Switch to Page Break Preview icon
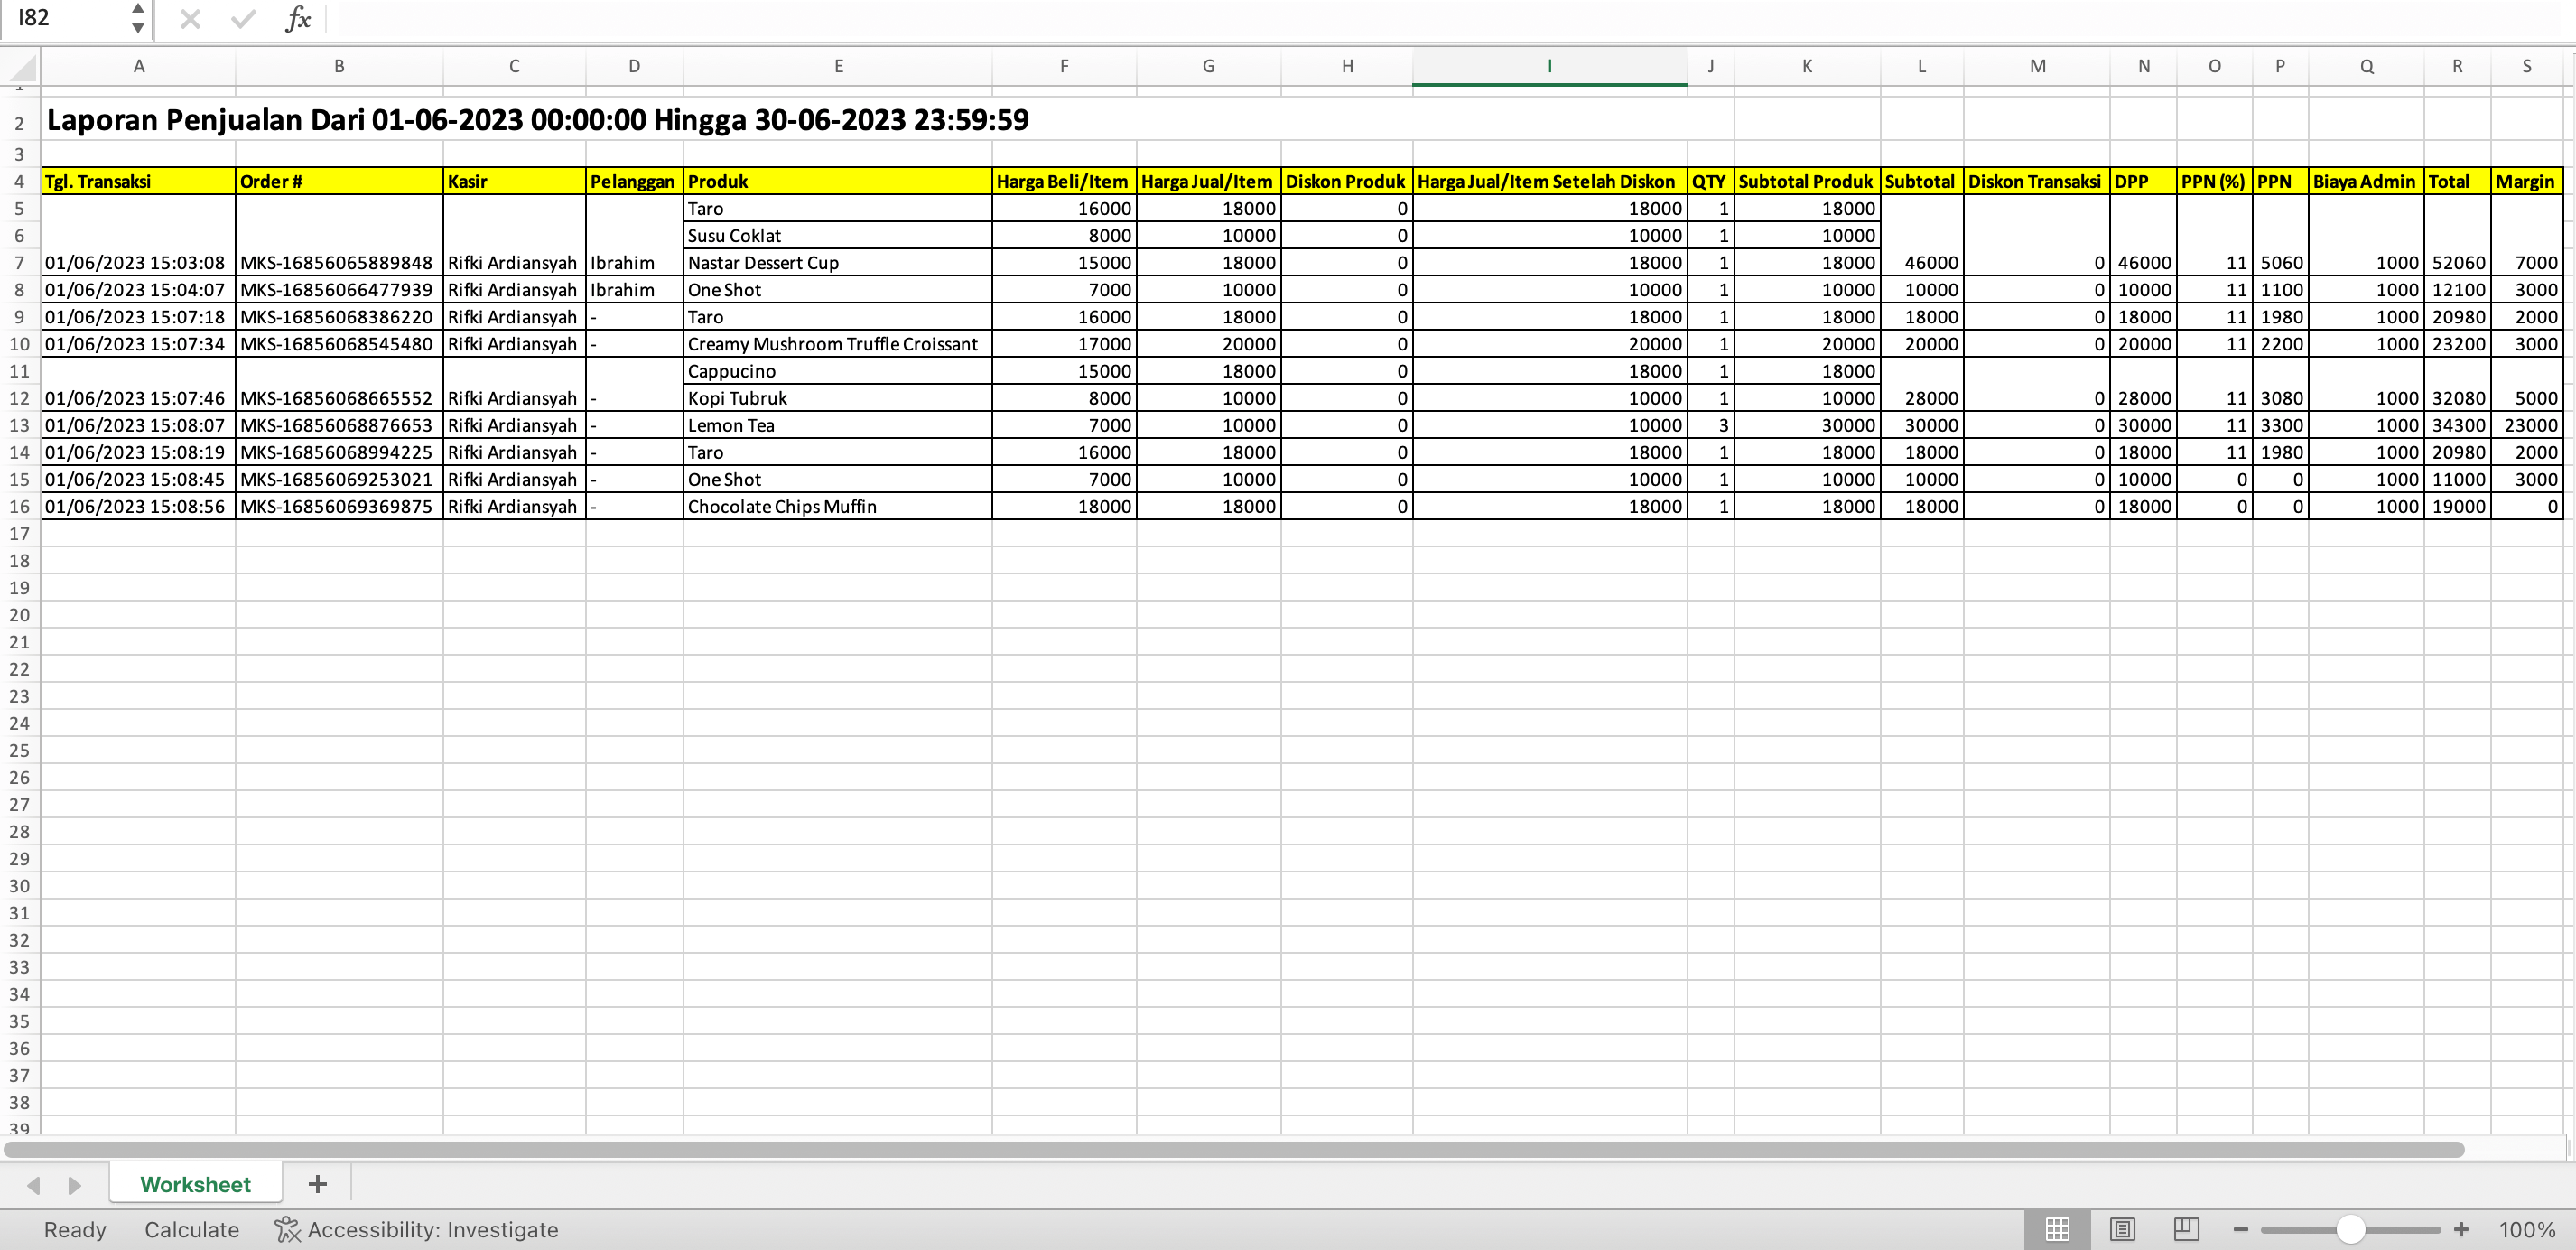This screenshot has height=1250, width=2576. pos(2186,1229)
